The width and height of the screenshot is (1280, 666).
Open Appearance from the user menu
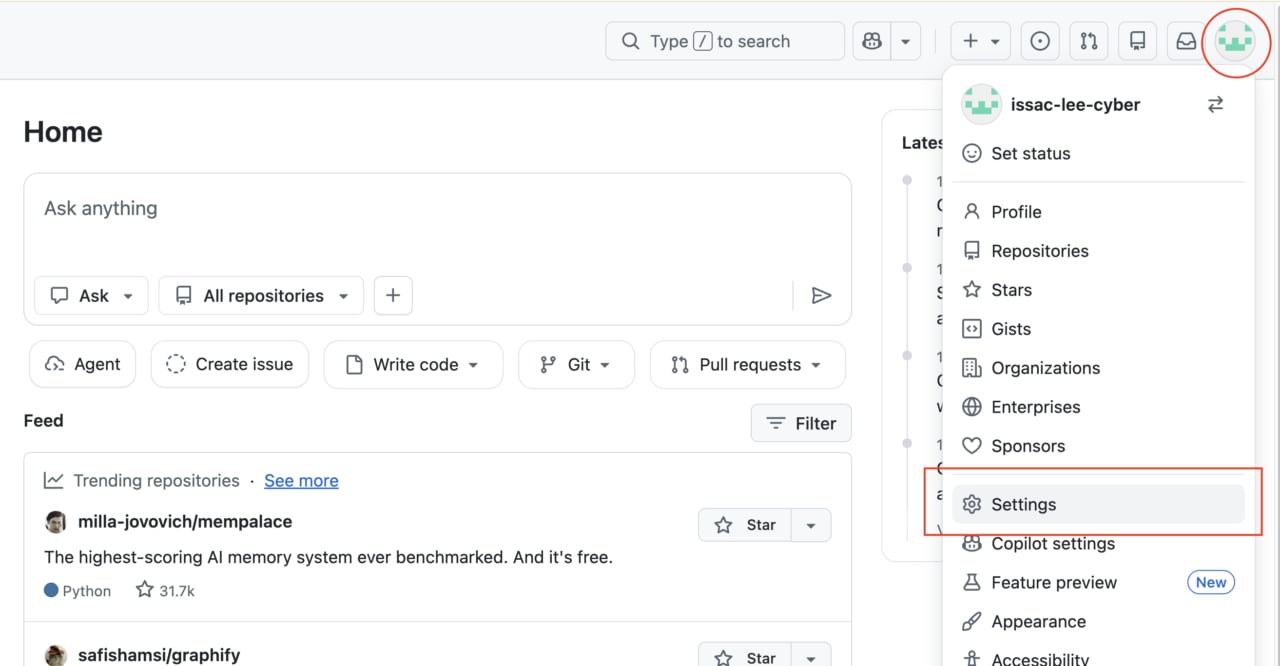1098,621
